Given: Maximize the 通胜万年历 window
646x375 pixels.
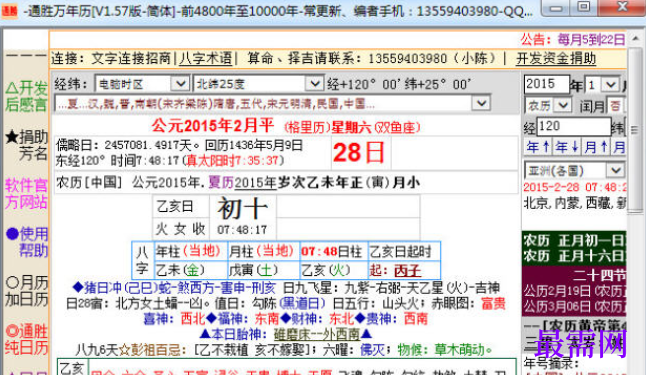Looking at the screenshot, I should [583, 7].
